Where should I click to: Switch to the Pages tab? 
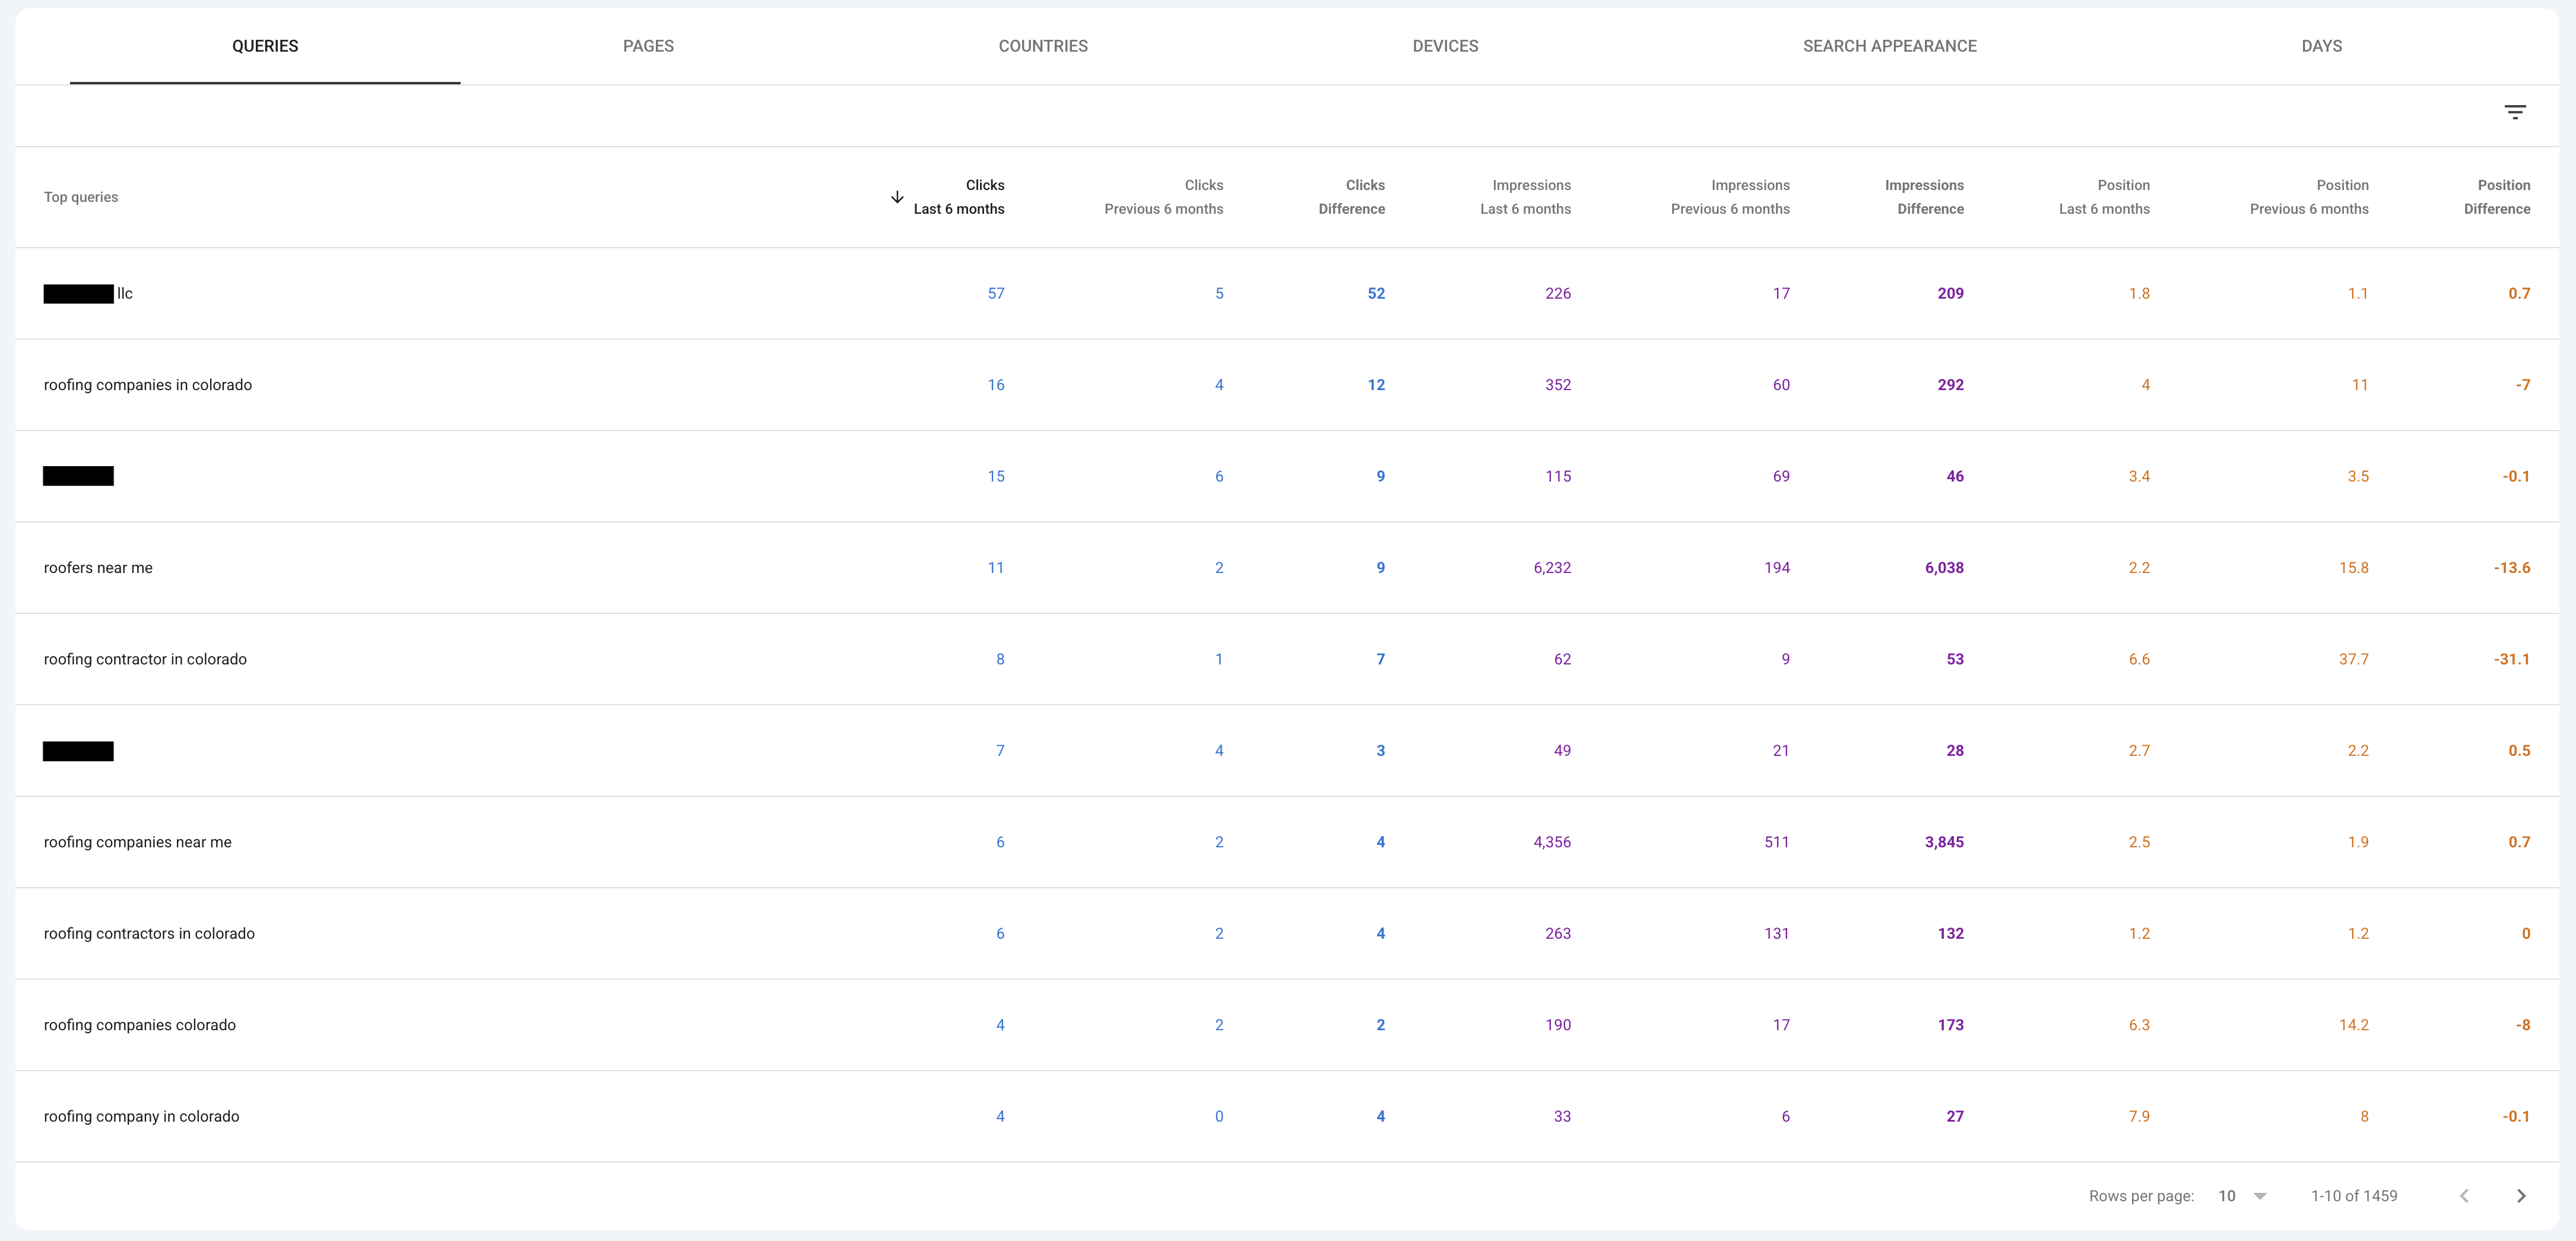click(x=648, y=46)
